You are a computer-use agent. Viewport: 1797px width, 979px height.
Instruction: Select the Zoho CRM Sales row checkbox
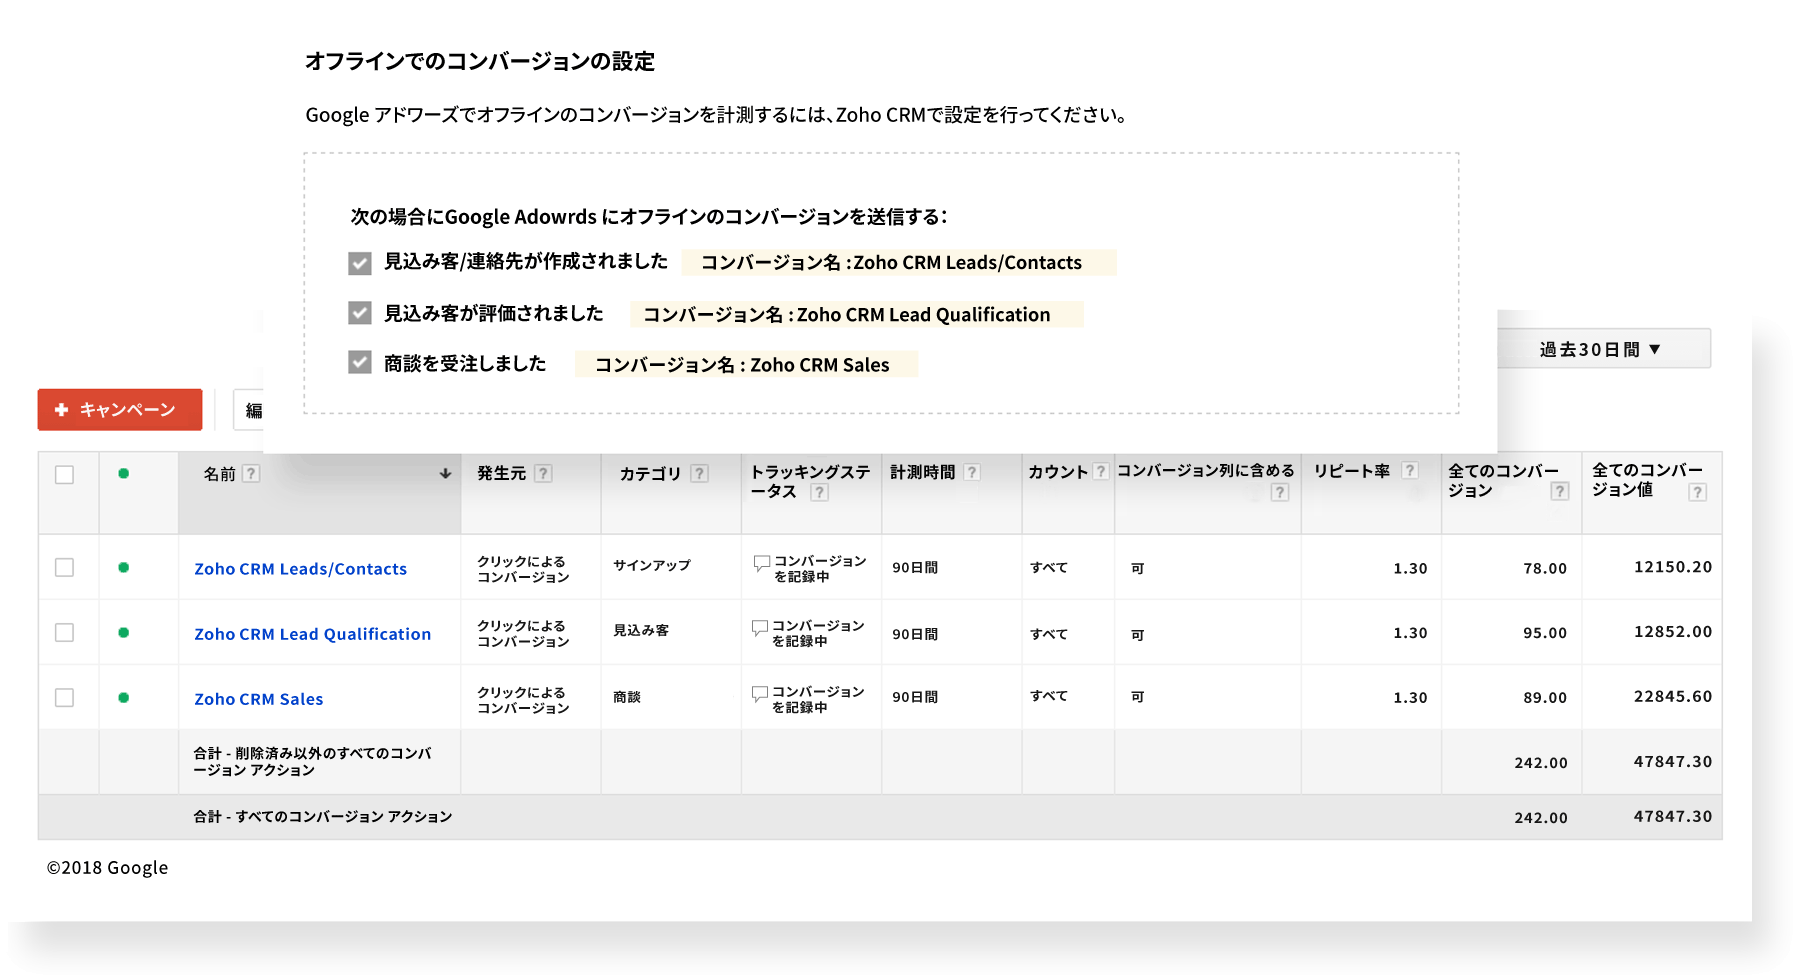65,698
